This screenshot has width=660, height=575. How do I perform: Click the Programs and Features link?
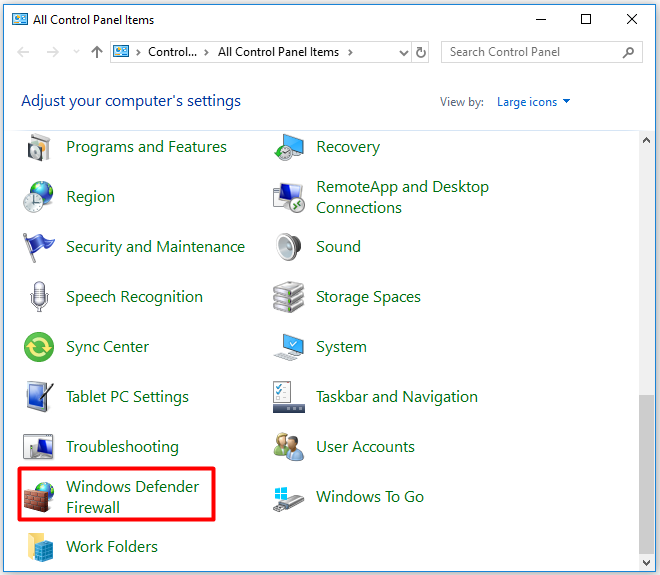[146, 147]
